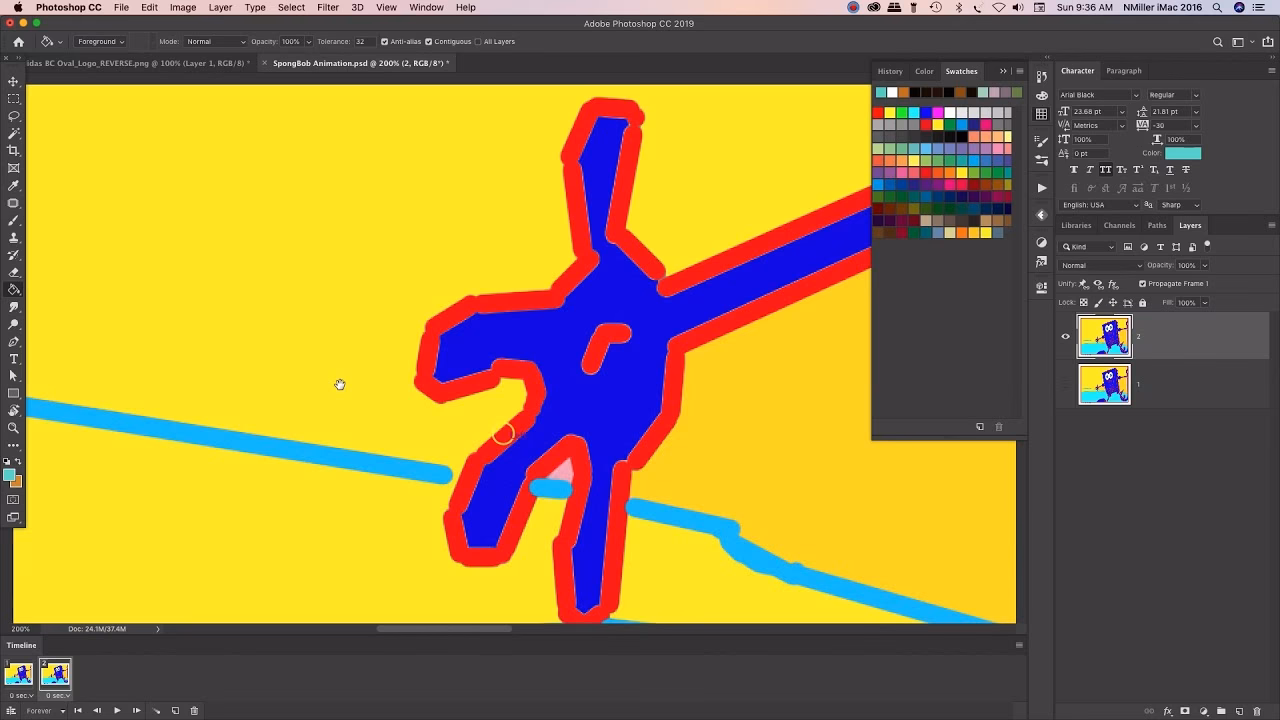Play the animation in the timeline
The image size is (1280, 720).
(x=117, y=710)
